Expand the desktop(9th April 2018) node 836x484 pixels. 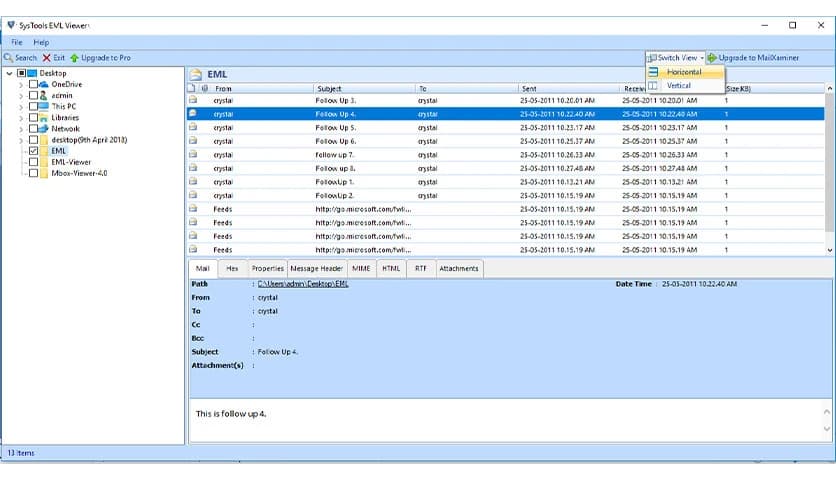[21, 140]
